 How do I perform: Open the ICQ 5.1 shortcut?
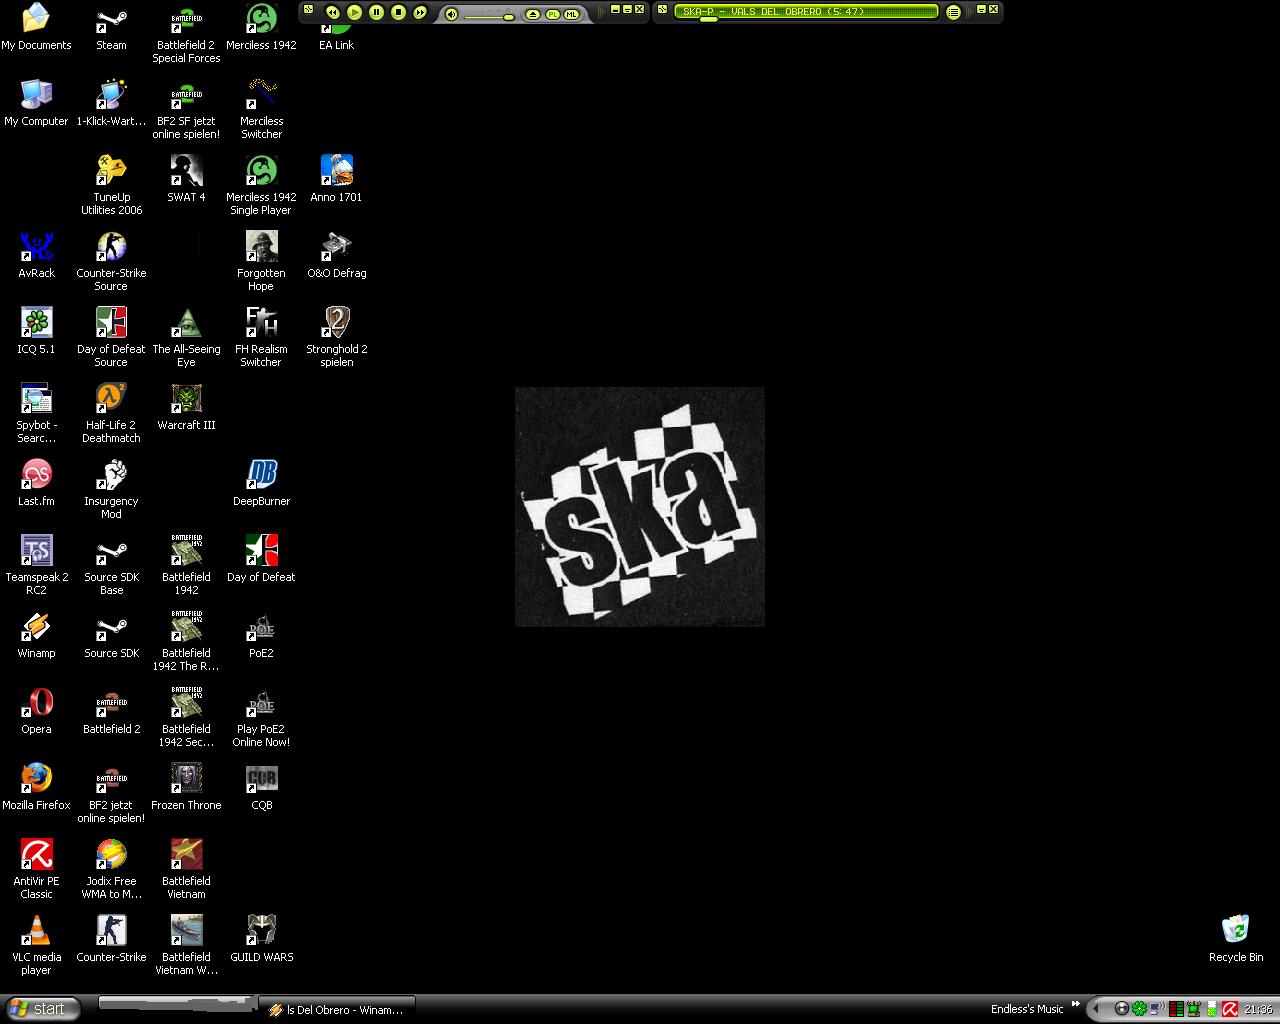36,331
